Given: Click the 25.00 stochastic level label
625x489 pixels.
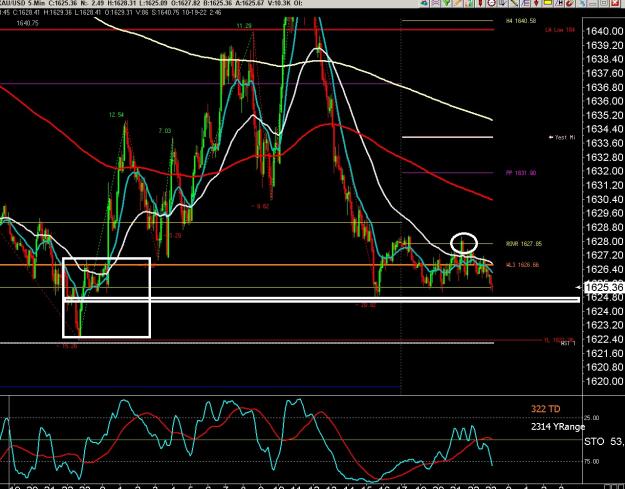Looking at the screenshot, I should pos(592,418).
